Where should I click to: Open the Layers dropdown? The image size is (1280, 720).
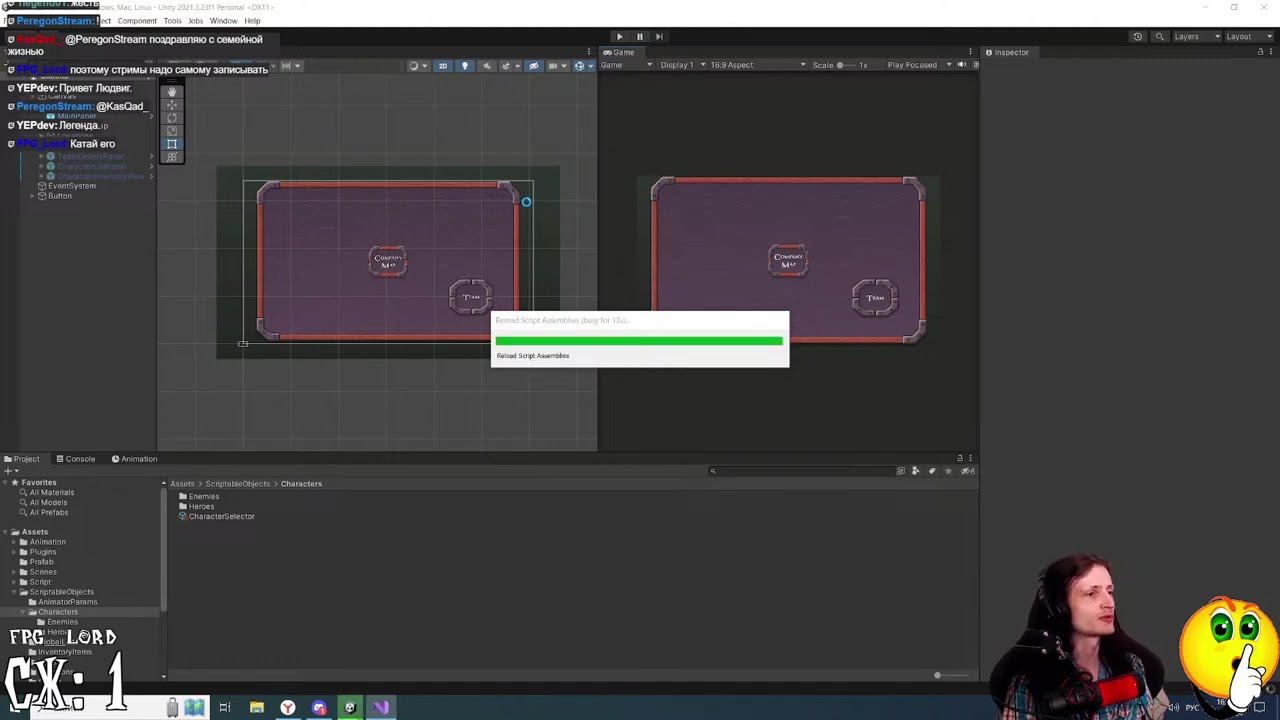[1195, 37]
